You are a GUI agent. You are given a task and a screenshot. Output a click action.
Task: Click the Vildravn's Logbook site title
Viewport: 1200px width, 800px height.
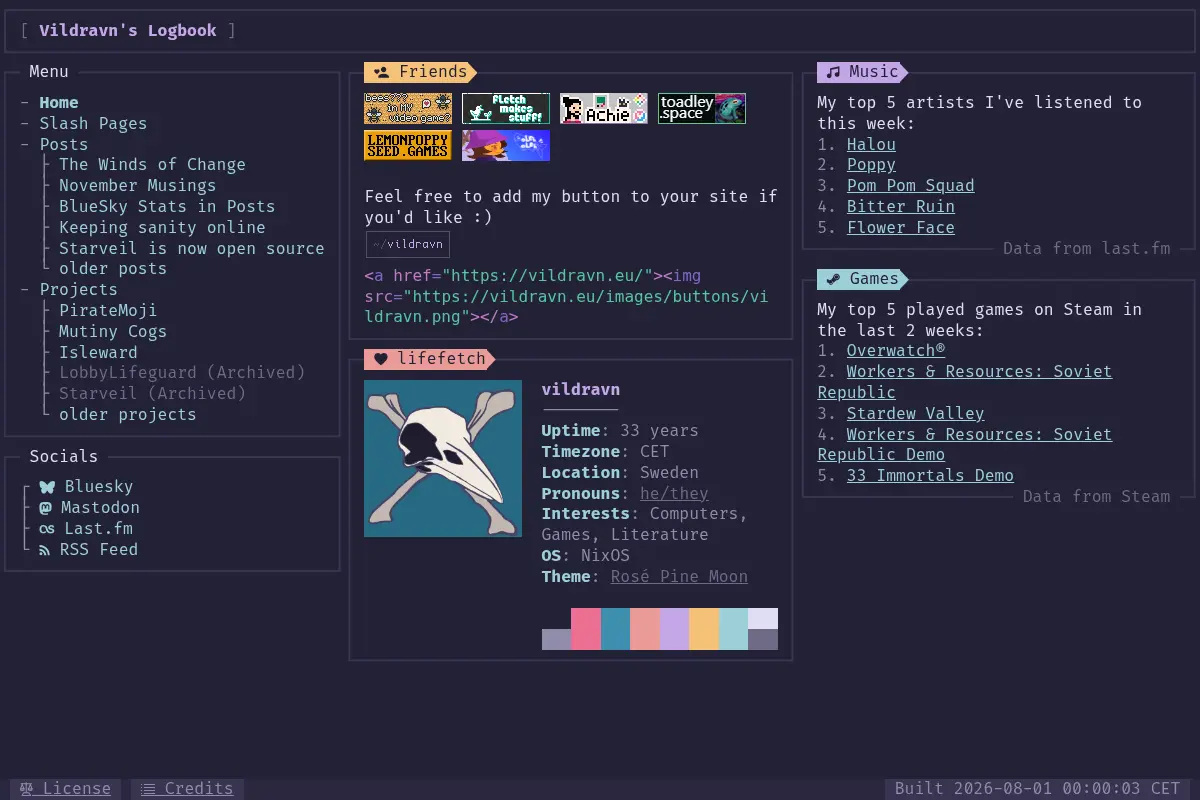128,31
